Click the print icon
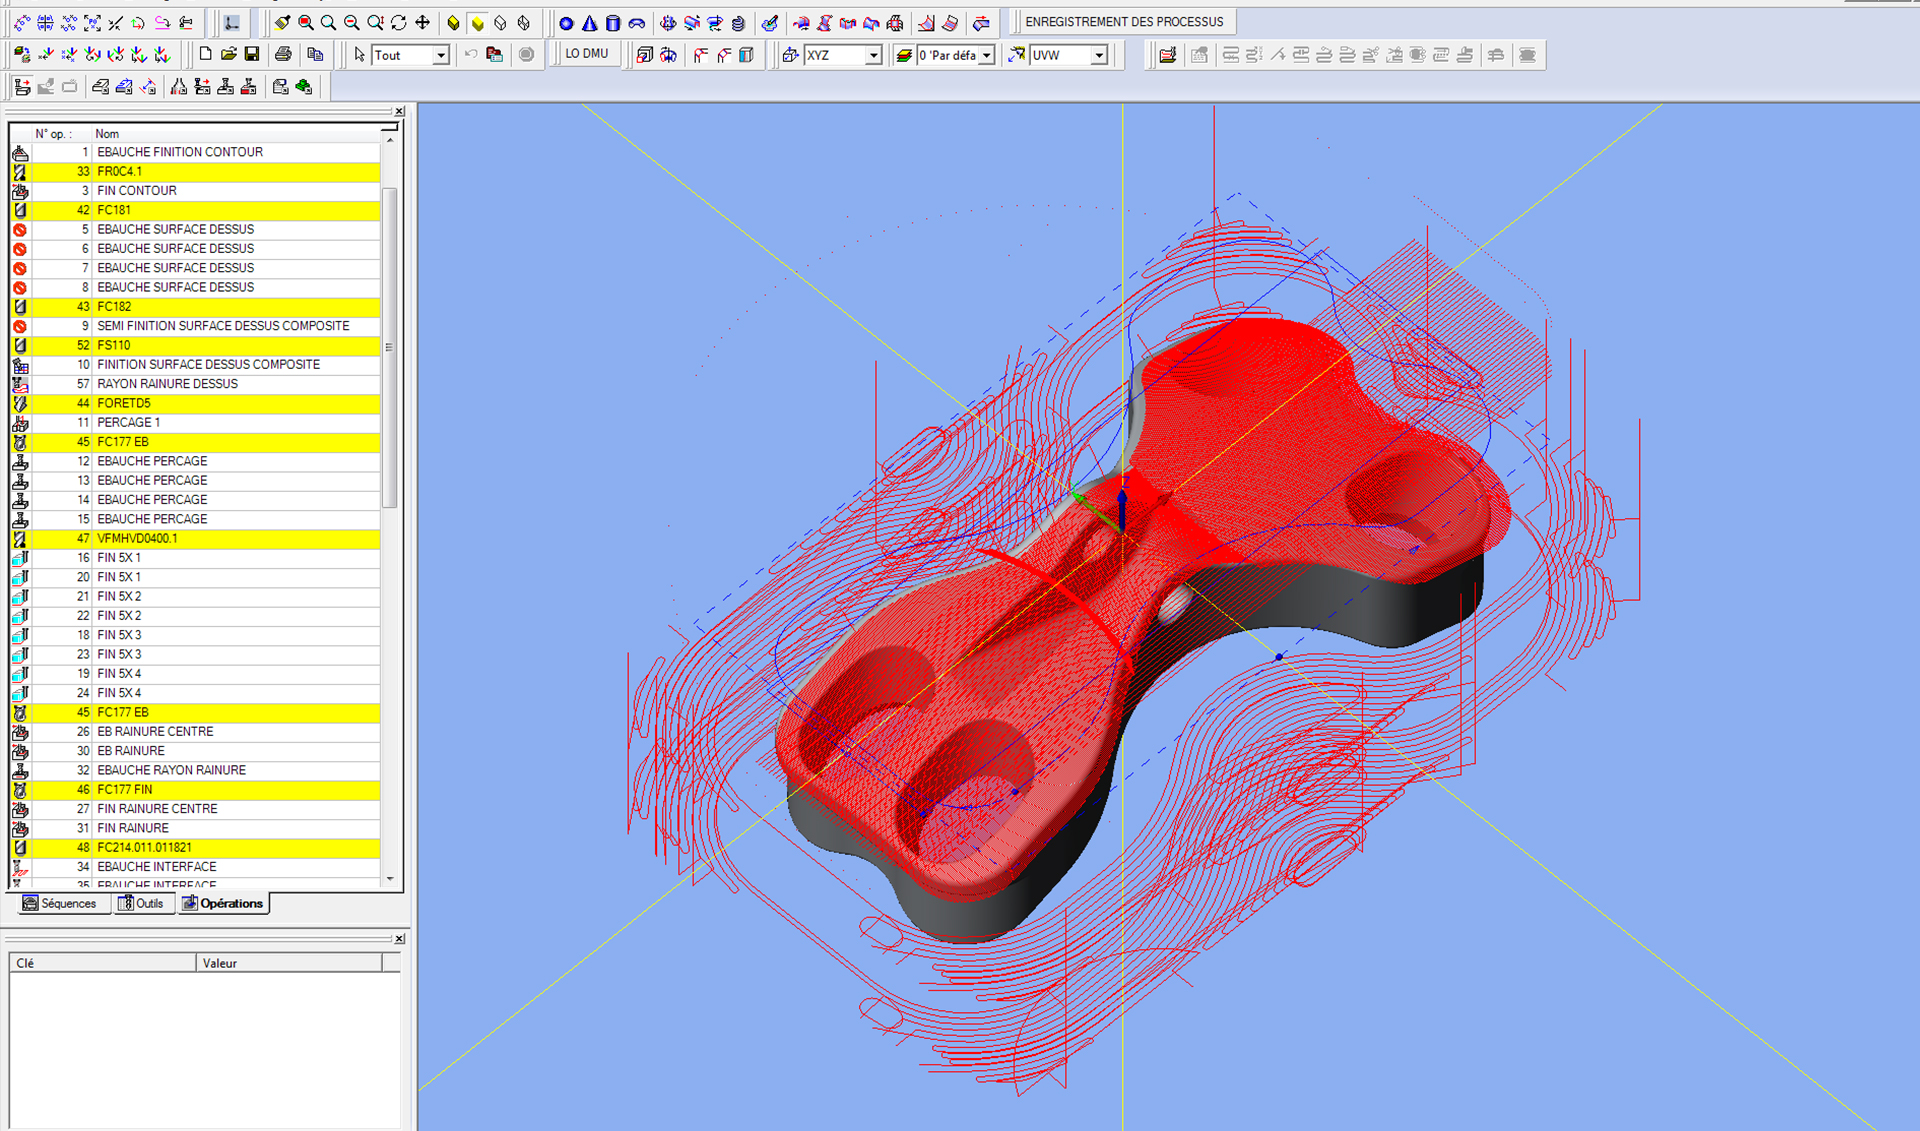This screenshot has width=1920, height=1131. click(x=283, y=54)
